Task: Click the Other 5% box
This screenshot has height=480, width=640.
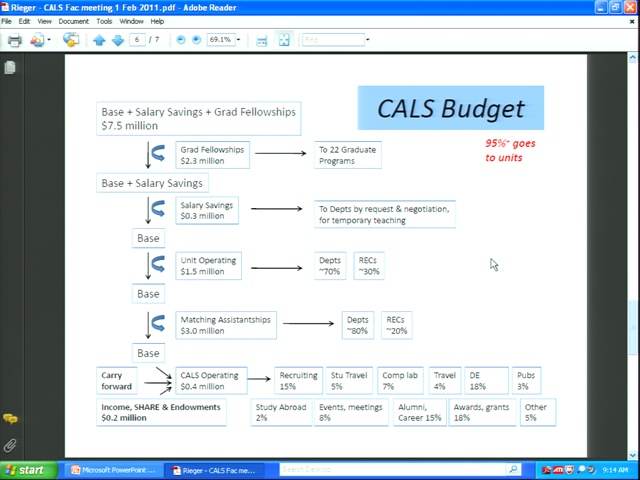Action: tap(538, 412)
